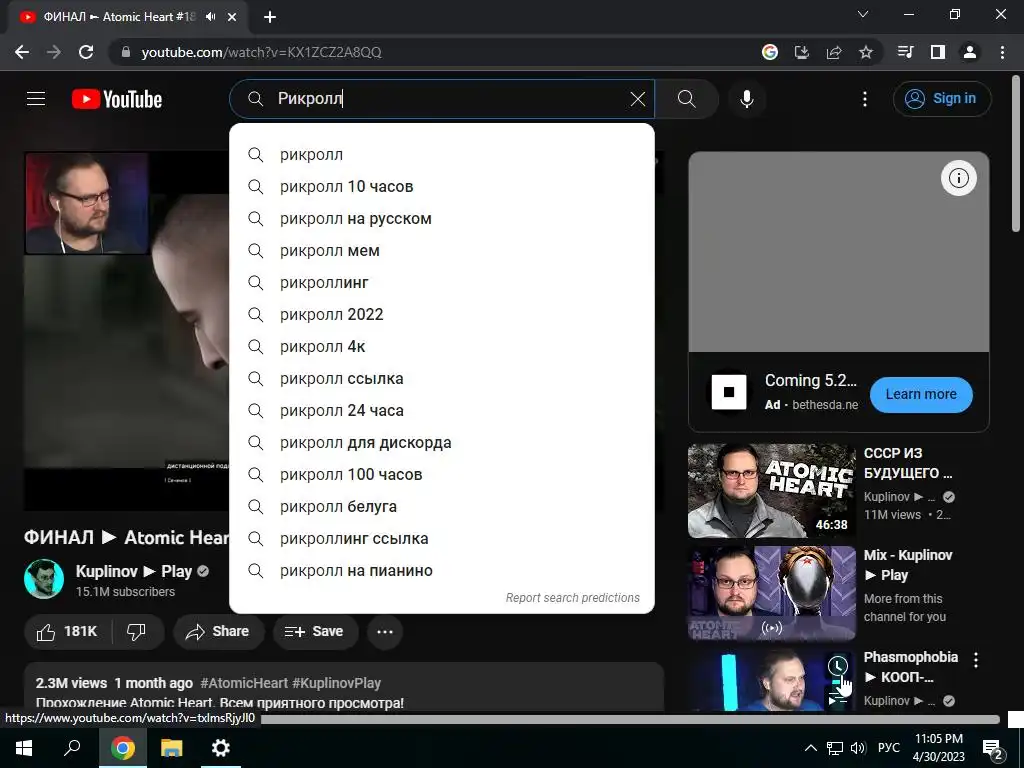Clear the search box with the X
This screenshot has height=768, width=1024.
click(x=637, y=99)
